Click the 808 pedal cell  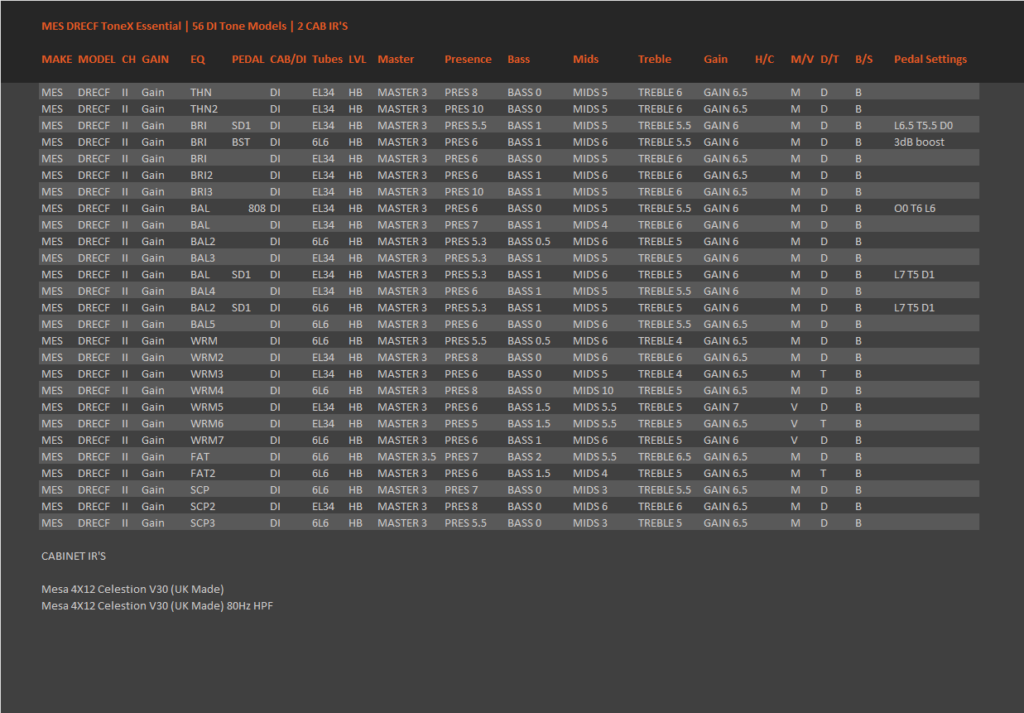coord(257,208)
